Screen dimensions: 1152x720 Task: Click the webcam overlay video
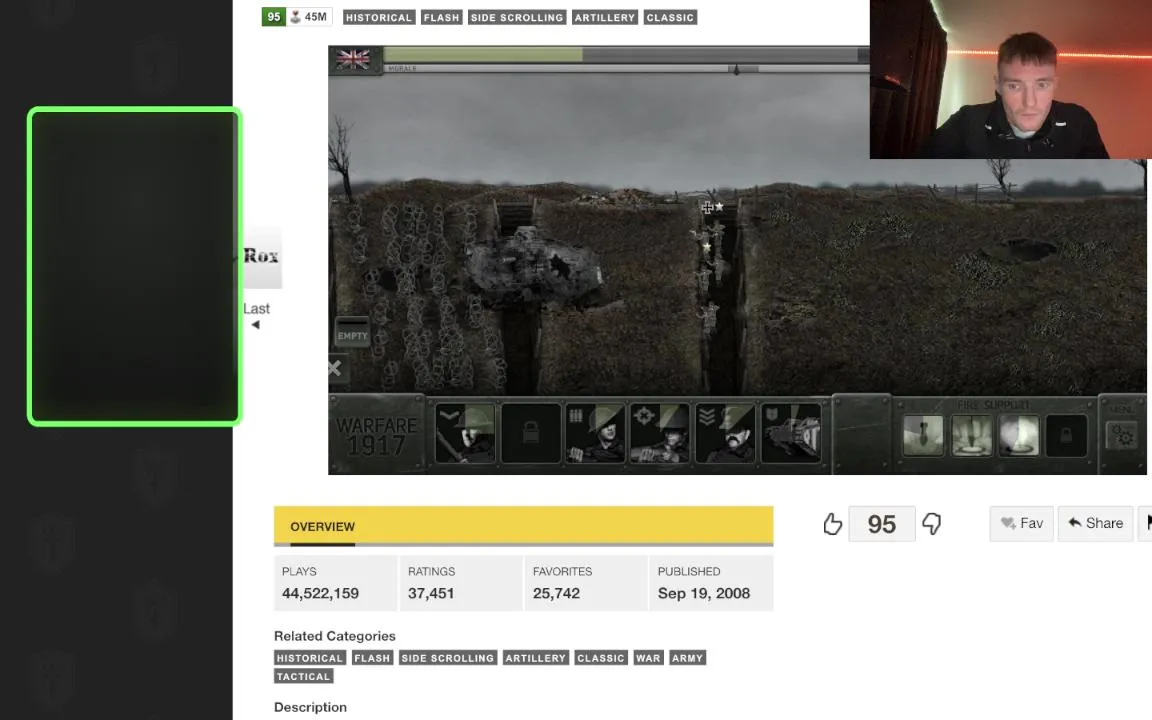1011,79
